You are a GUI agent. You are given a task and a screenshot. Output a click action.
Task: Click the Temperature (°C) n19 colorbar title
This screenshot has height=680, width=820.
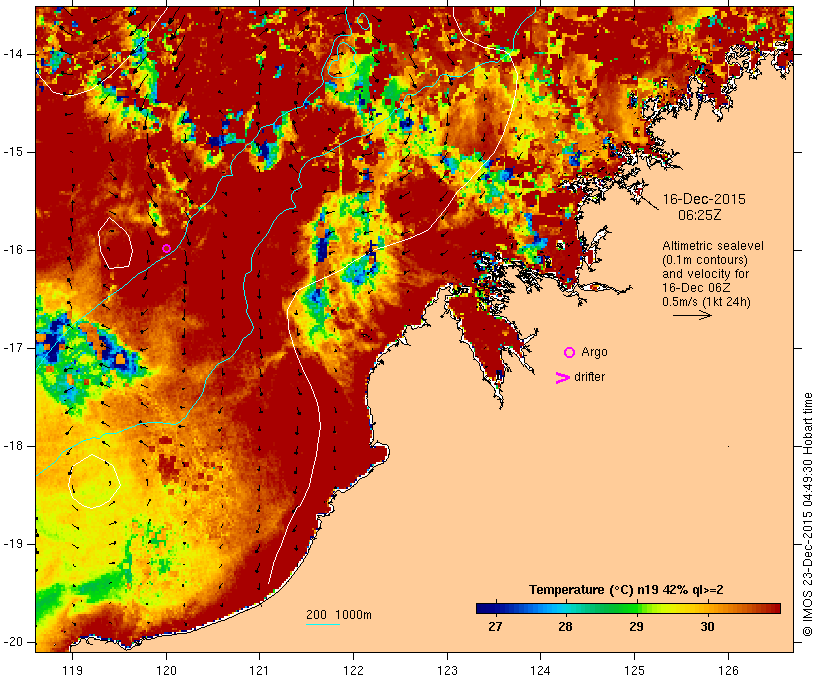[x=626, y=590]
